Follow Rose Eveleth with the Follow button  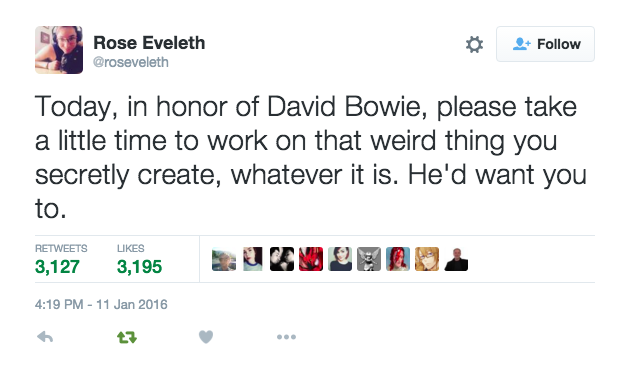(x=545, y=44)
